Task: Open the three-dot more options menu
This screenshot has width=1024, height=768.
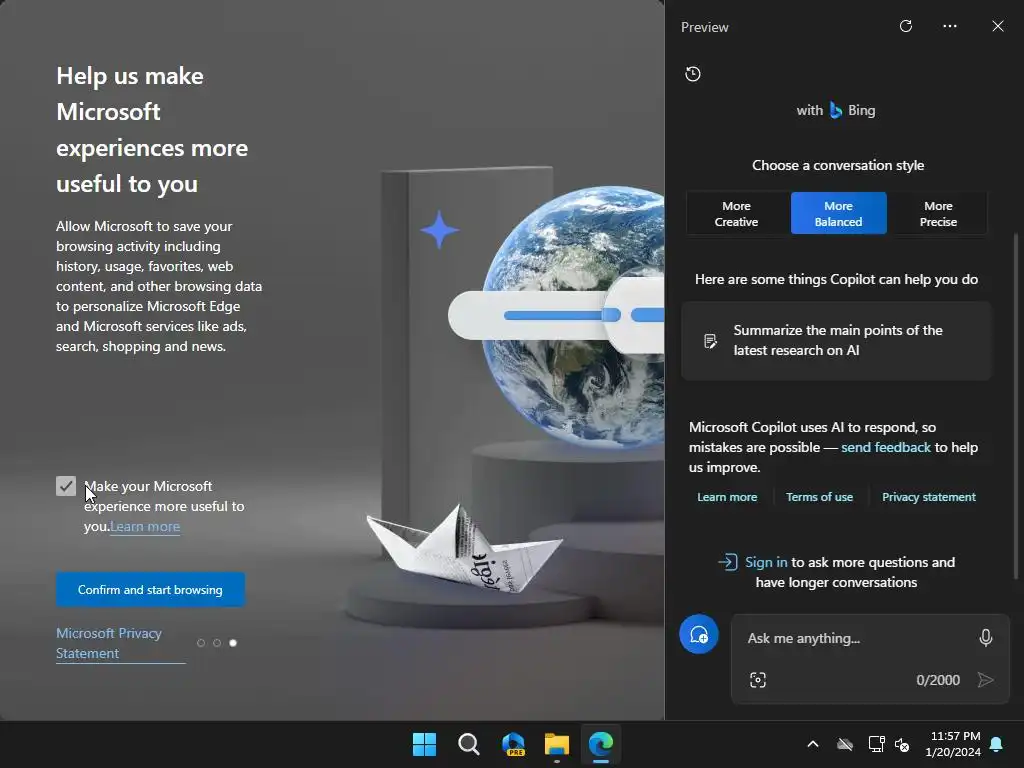Action: (950, 26)
